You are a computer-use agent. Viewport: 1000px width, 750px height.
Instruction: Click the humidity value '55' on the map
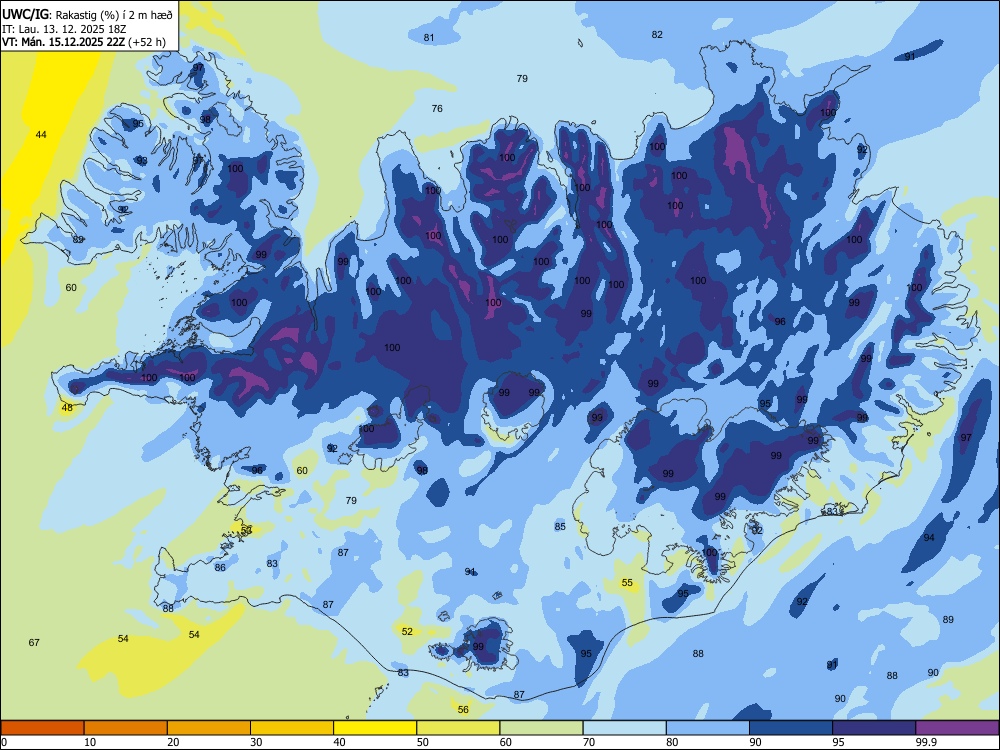click(x=628, y=582)
